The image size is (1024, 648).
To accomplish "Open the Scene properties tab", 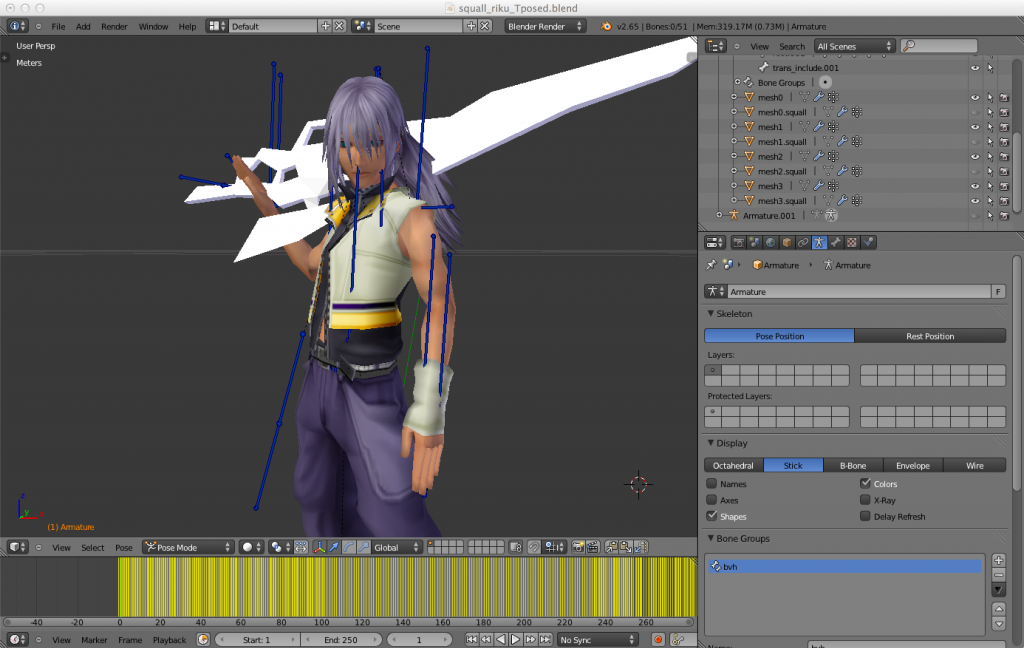I will point(755,242).
